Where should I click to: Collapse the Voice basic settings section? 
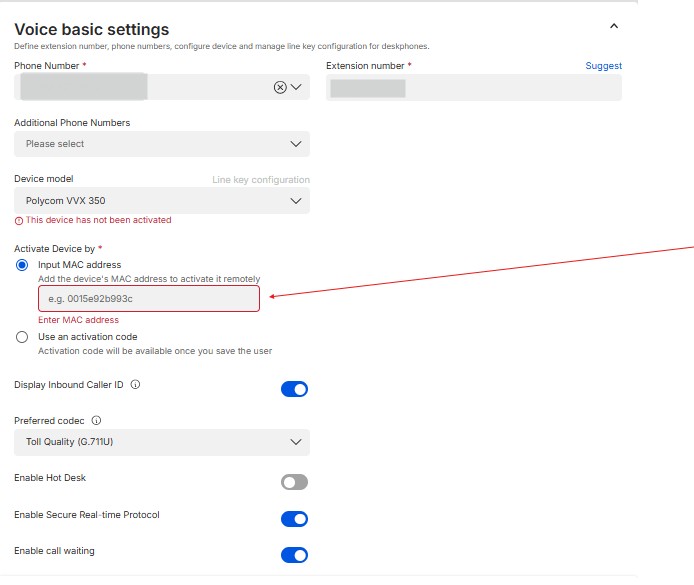click(x=614, y=27)
